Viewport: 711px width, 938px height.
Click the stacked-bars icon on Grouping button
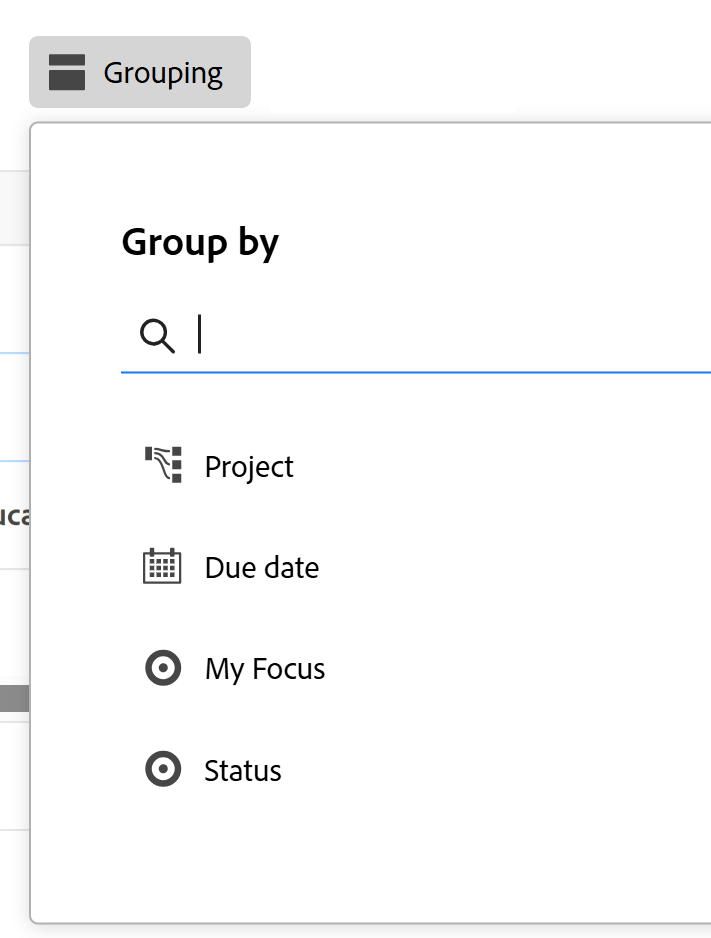[x=67, y=71]
